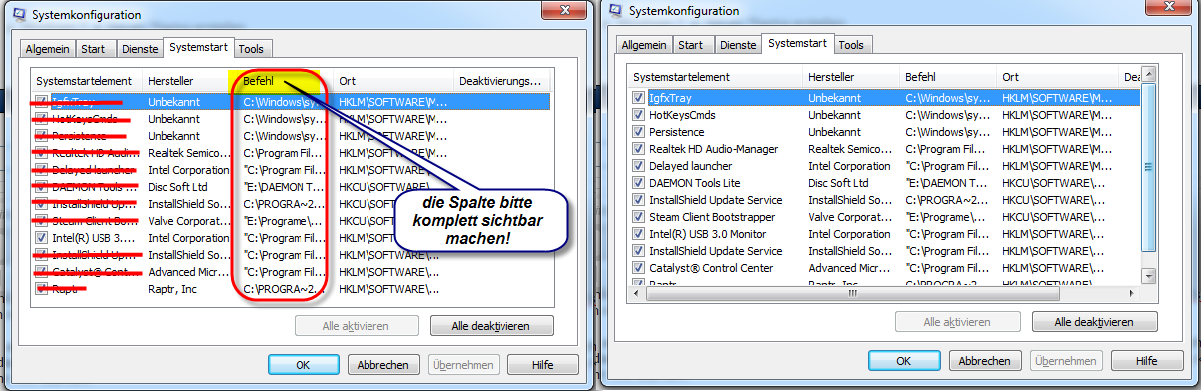Open Hilfe in right window
This screenshot has height=391, width=1202.
[1146, 361]
